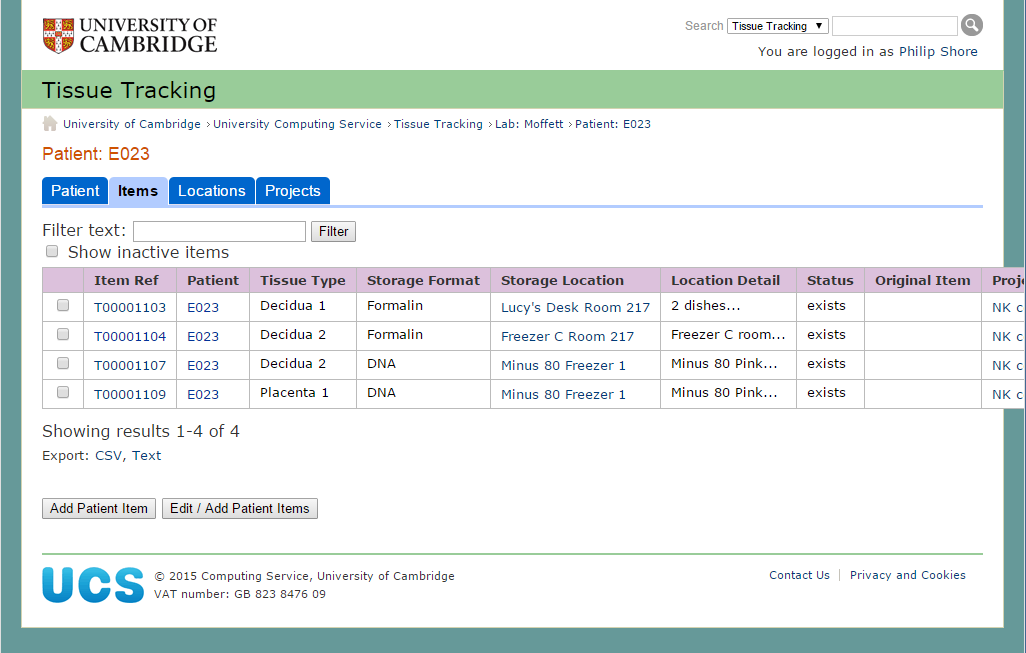
Task: Open the Privacy and Cookies link
Action: coord(908,575)
